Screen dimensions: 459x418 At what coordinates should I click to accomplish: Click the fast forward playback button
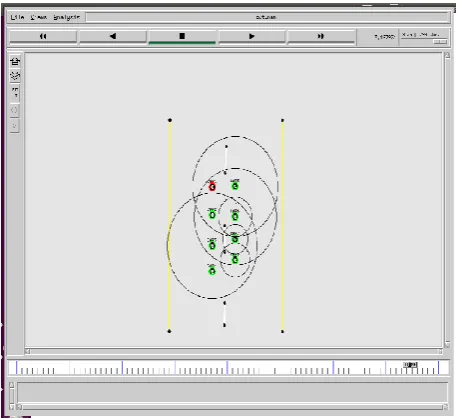point(321,36)
